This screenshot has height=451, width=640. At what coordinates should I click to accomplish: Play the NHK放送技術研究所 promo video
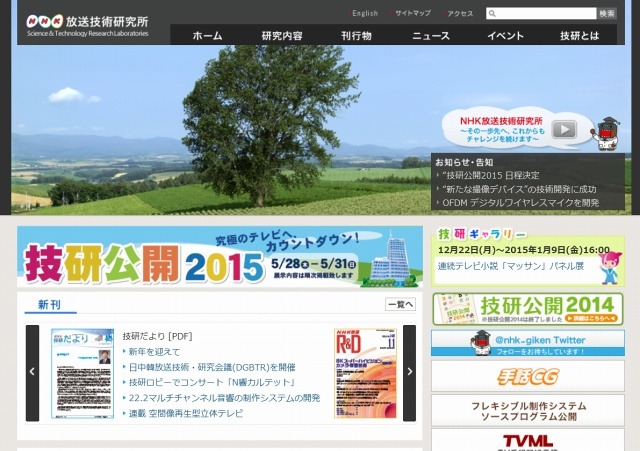point(564,128)
